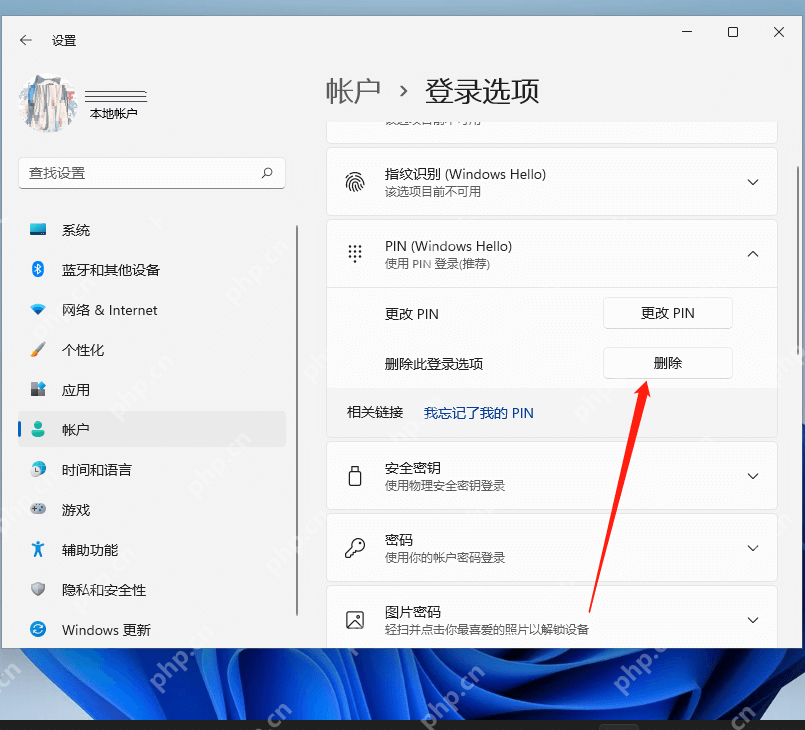Click the shield icon for 隐私和安全性

38,589
